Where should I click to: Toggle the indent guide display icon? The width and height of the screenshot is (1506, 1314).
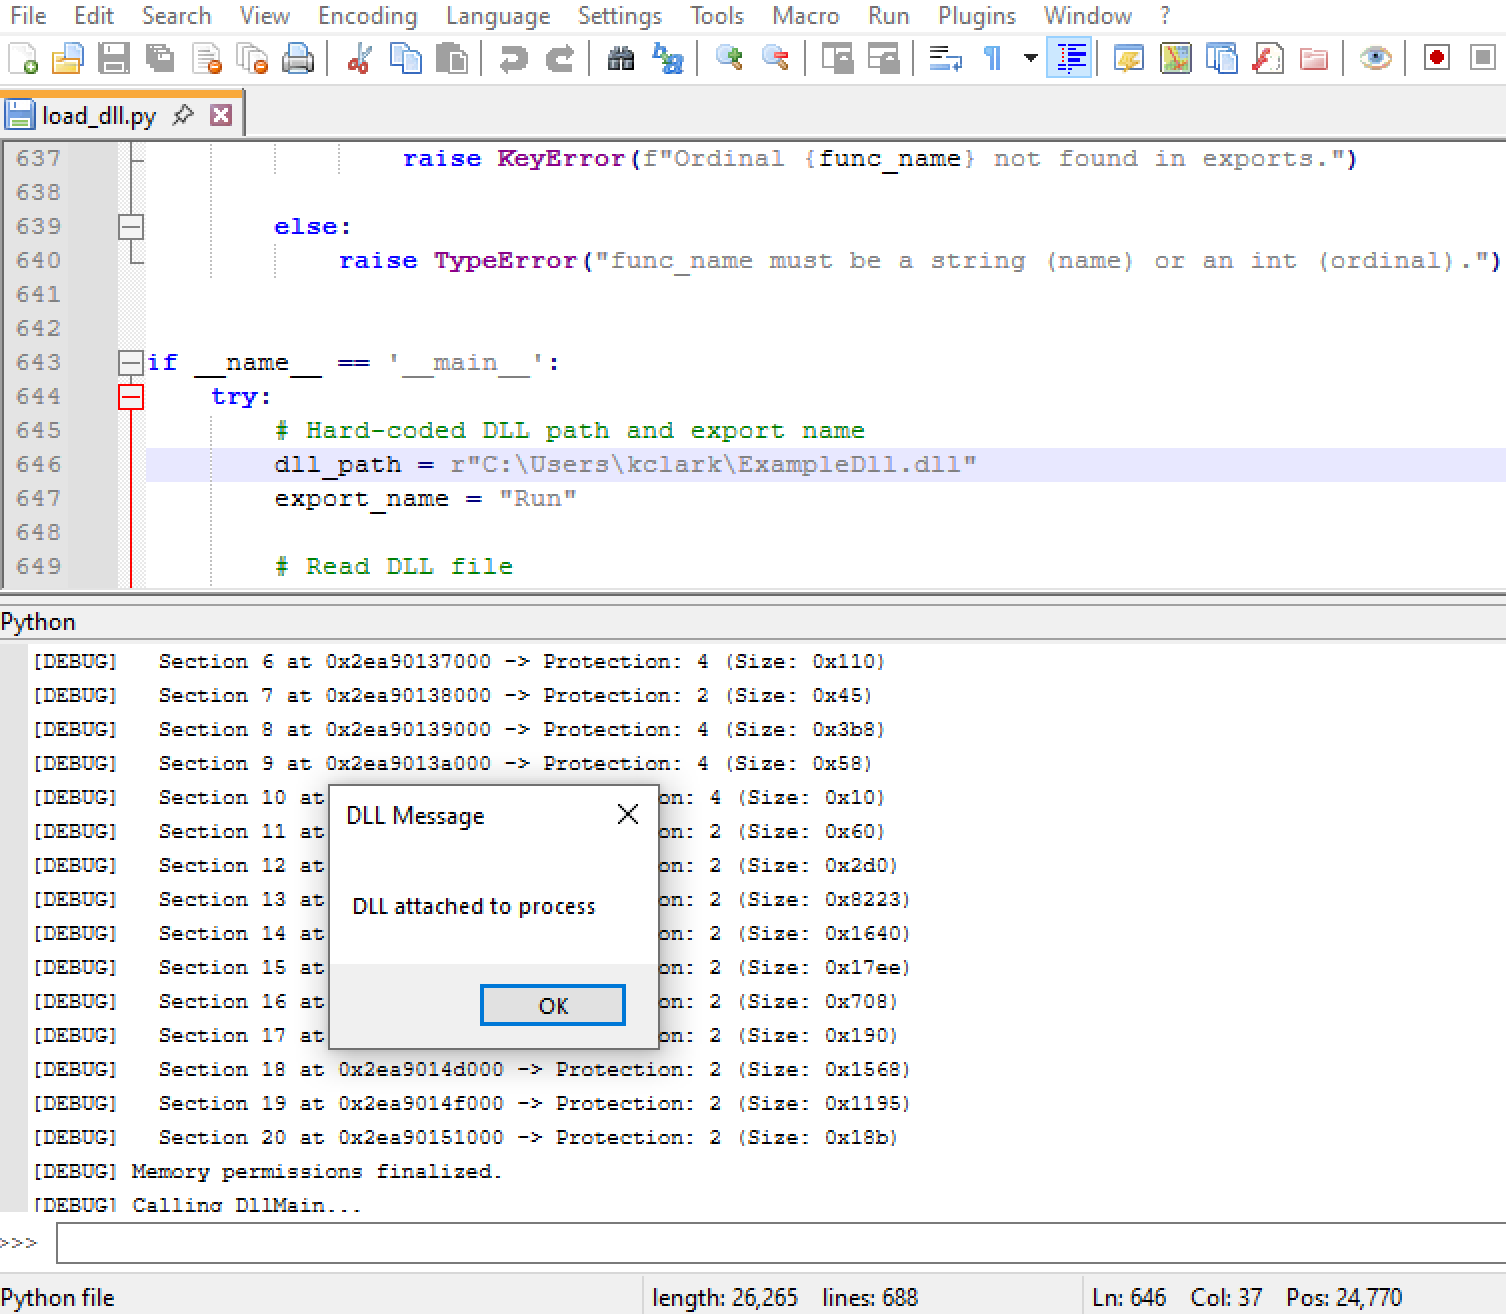click(1068, 57)
